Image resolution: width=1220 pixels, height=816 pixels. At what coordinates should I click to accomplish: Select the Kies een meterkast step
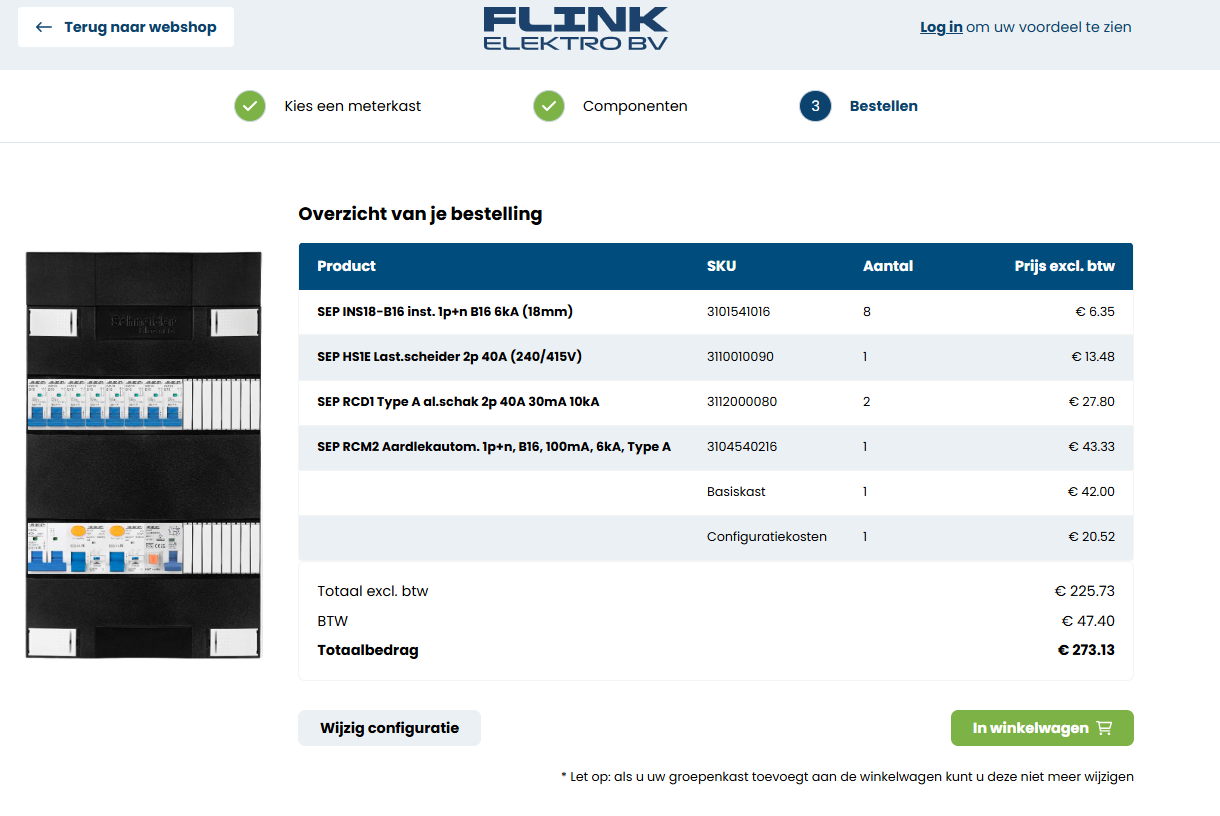(x=352, y=106)
